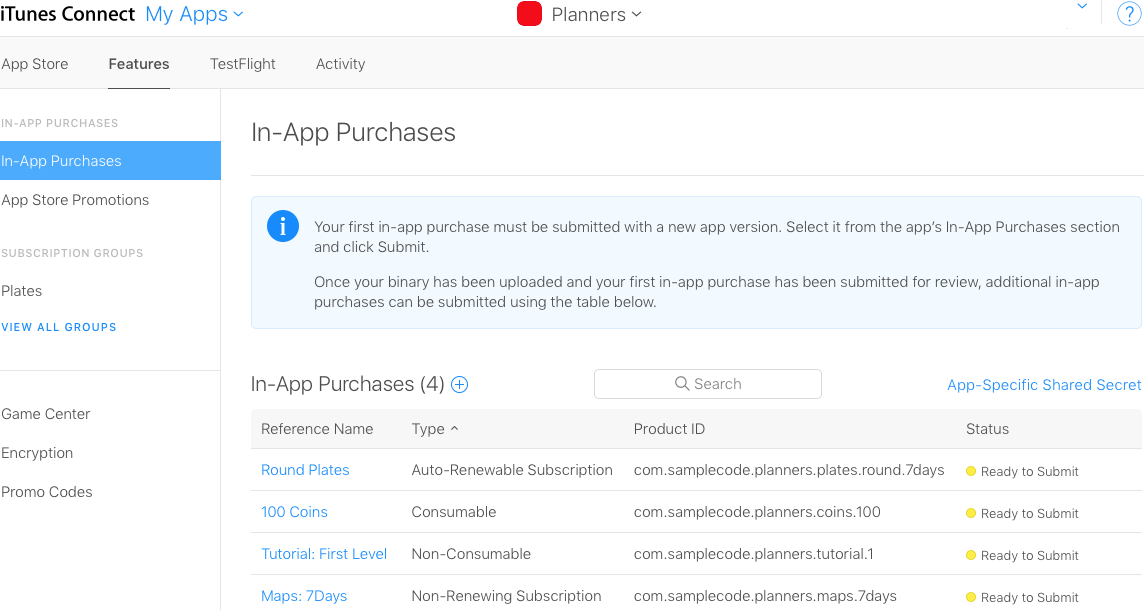The height and width of the screenshot is (610, 1144).
Task: Click the blue info icon in the notice
Action: coord(282,226)
